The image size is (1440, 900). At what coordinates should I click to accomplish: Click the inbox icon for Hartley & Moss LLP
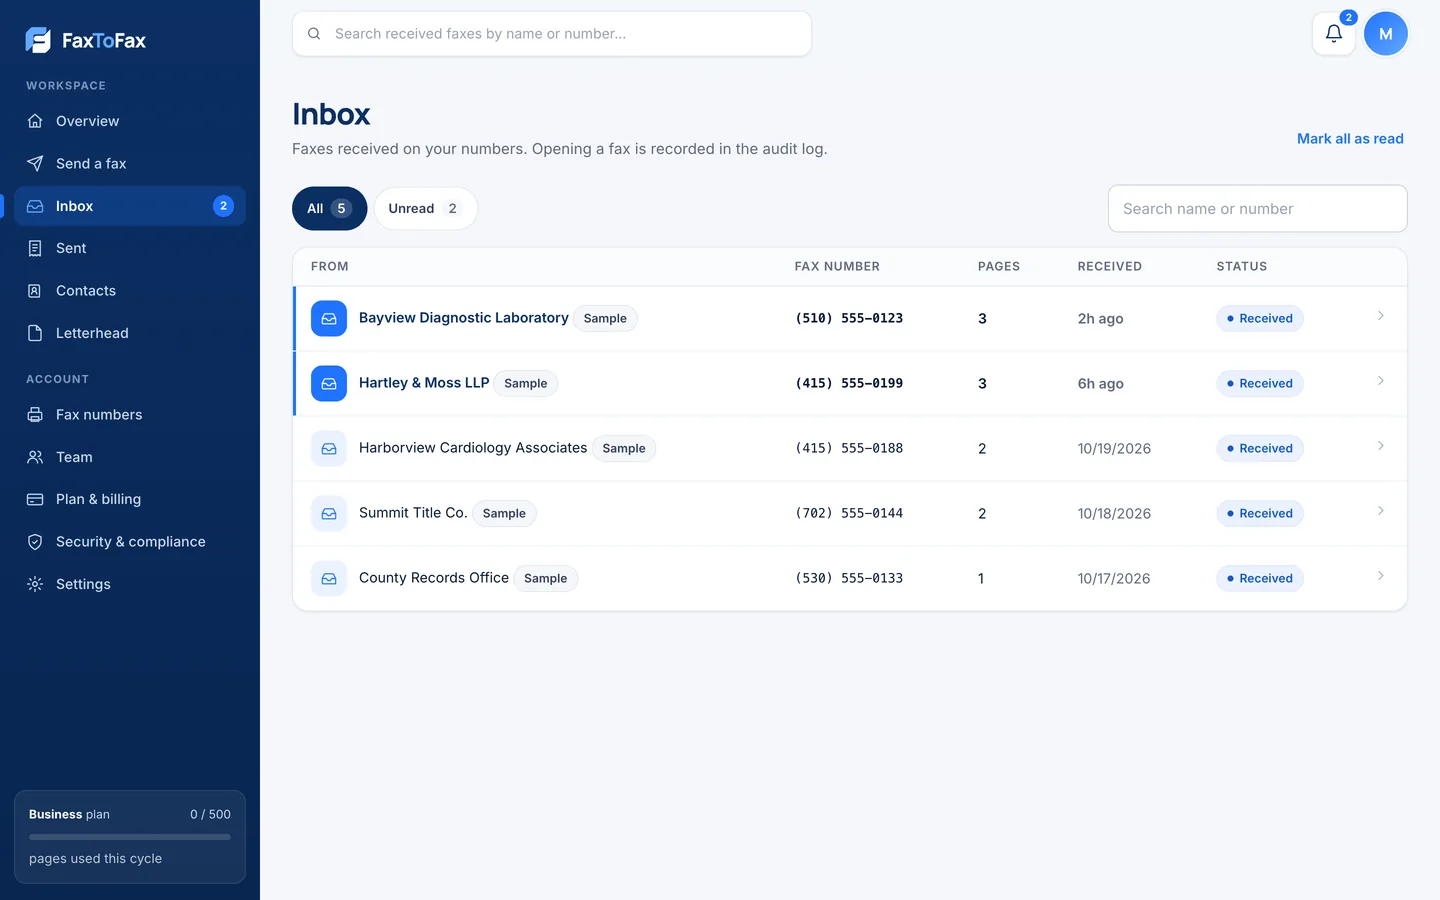click(329, 384)
